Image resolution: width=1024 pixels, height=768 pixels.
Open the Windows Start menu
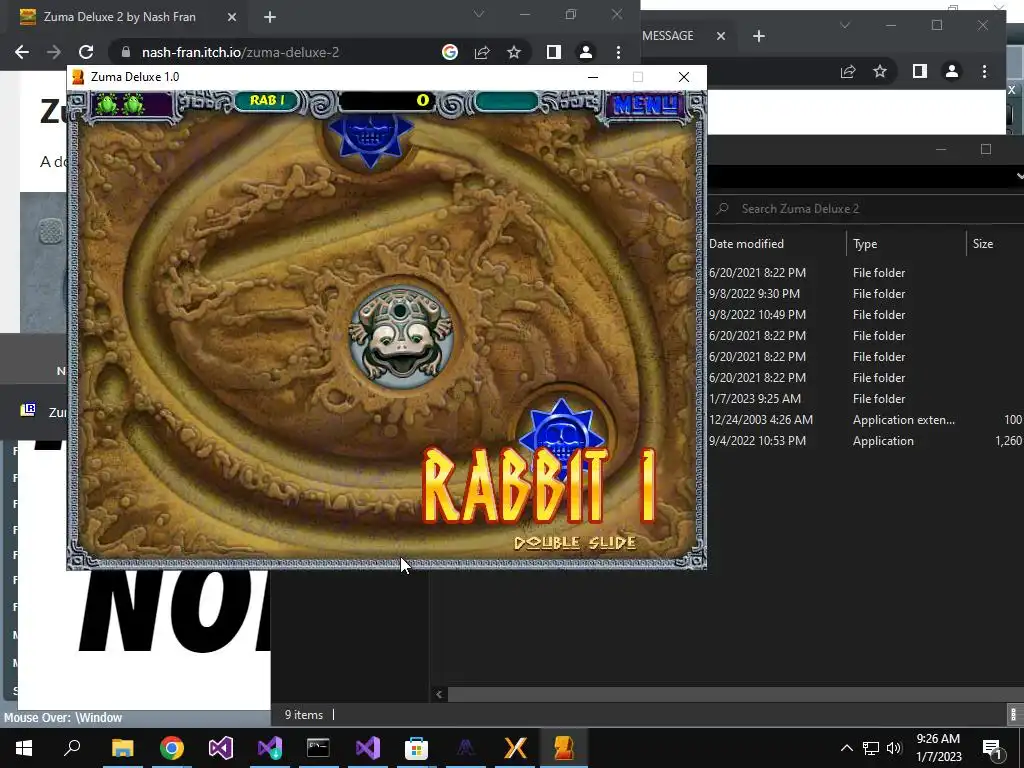click(x=24, y=748)
